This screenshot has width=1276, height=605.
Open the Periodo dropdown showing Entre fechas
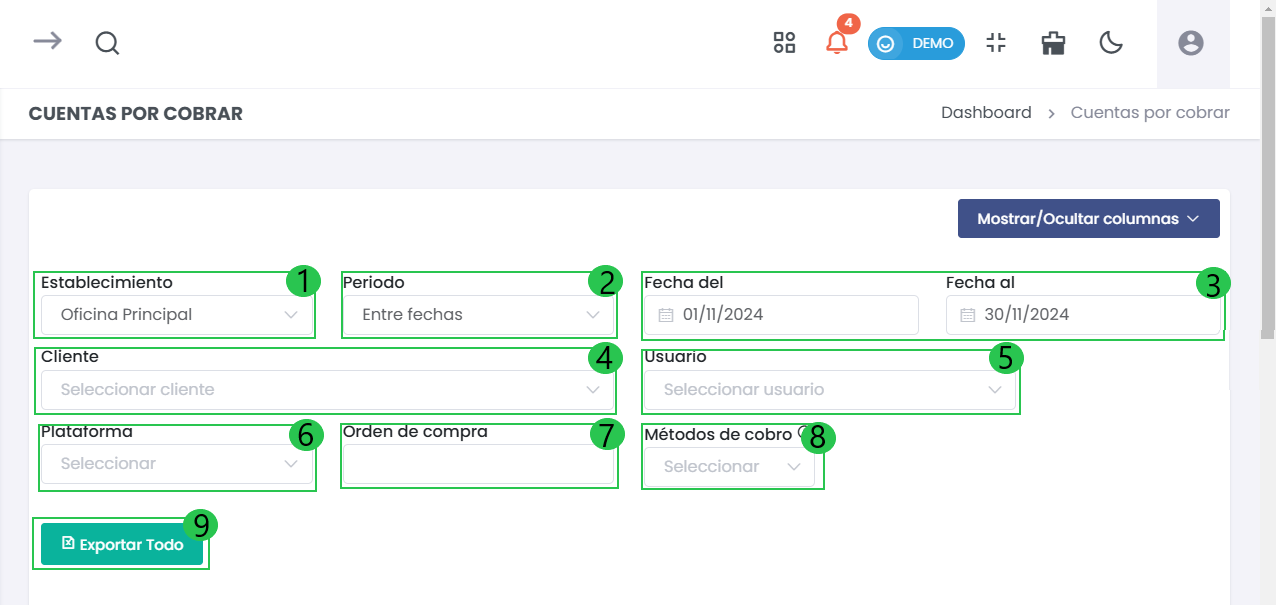(478, 314)
